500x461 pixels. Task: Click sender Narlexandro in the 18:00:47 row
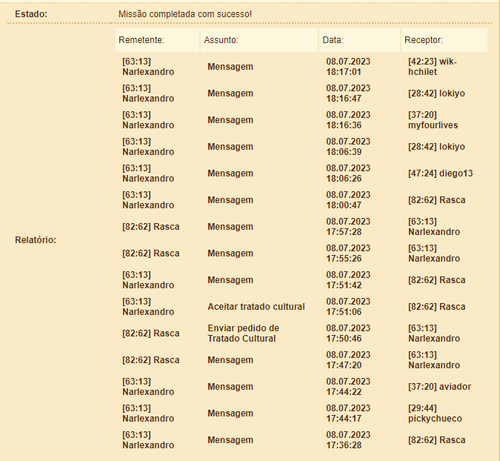pos(148,200)
